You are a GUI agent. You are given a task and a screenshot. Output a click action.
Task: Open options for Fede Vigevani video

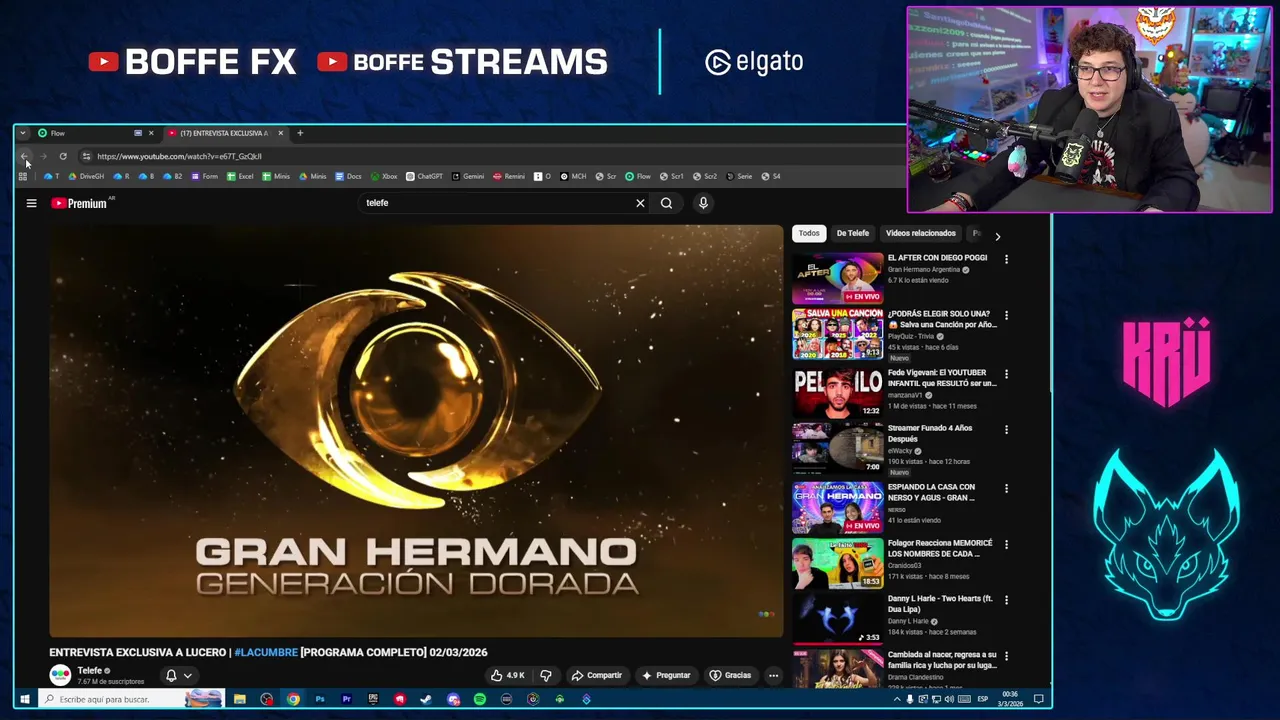(1006, 374)
